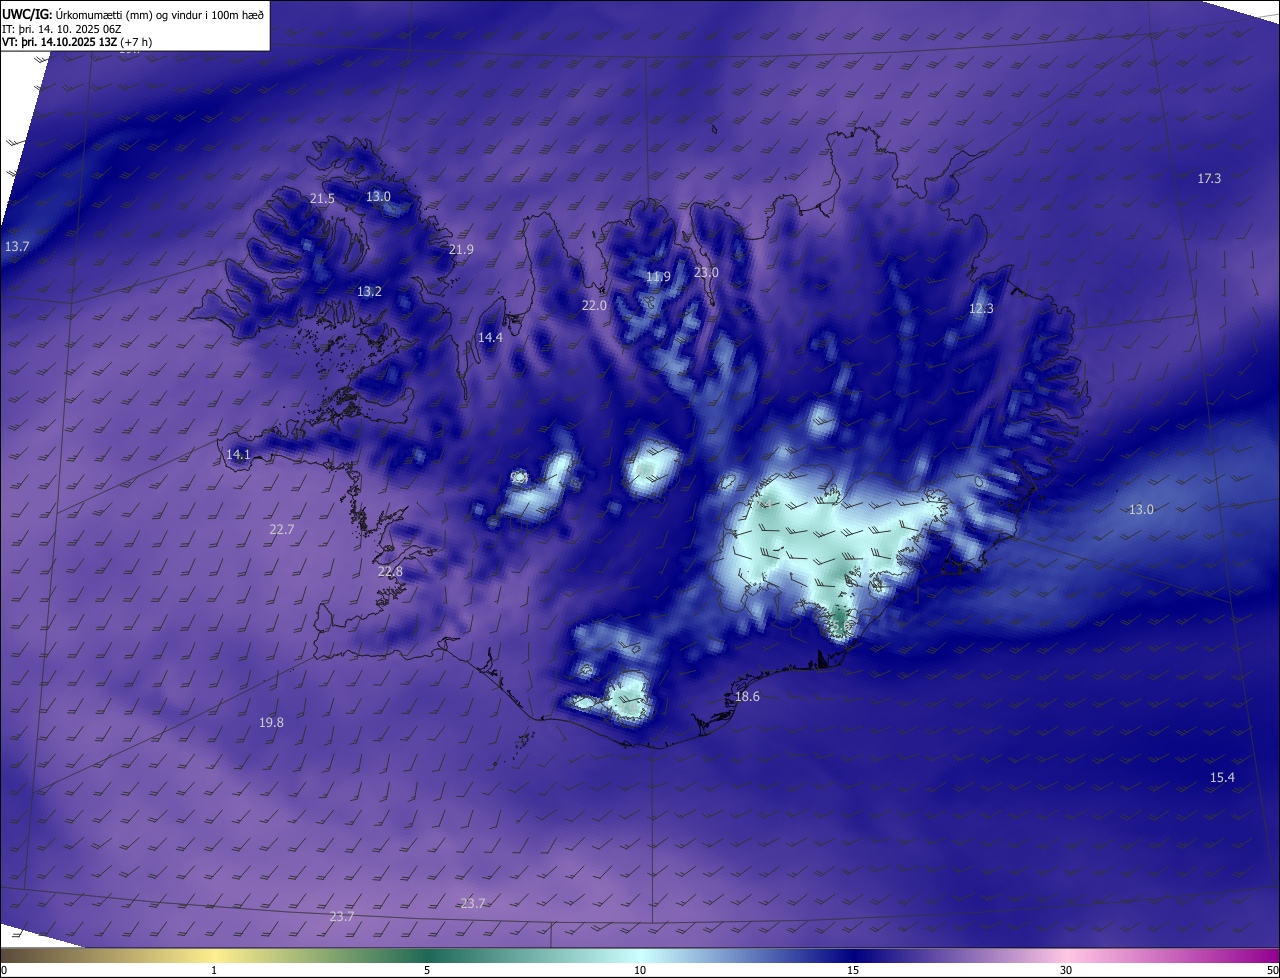Click the initial time line 'IT: þri. 14. 10. 2025 06Z'
The height and width of the screenshot is (978, 1280).
pyautogui.click(x=64, y=29)
